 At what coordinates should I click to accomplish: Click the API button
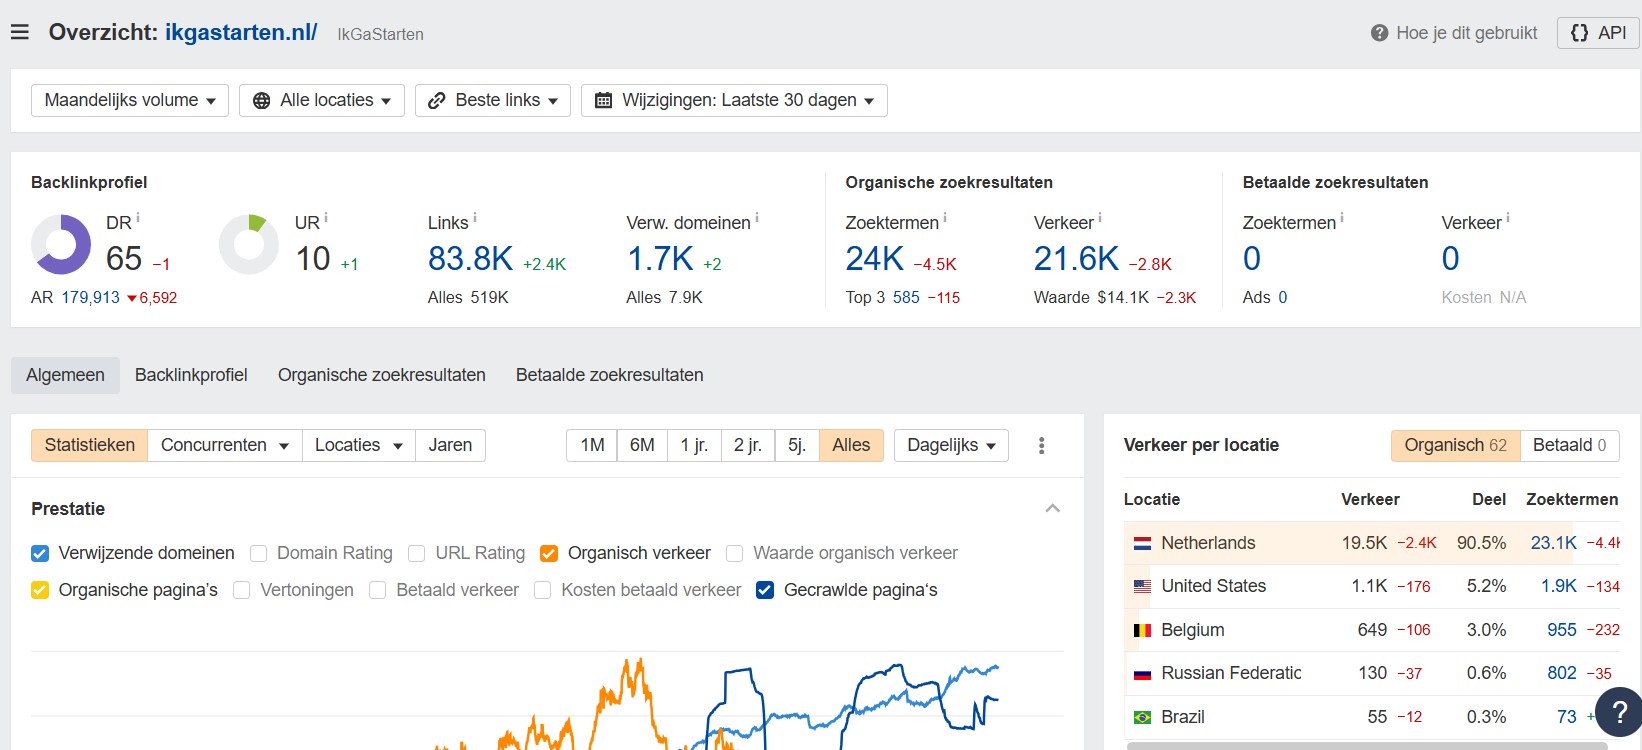[1598, 33]
